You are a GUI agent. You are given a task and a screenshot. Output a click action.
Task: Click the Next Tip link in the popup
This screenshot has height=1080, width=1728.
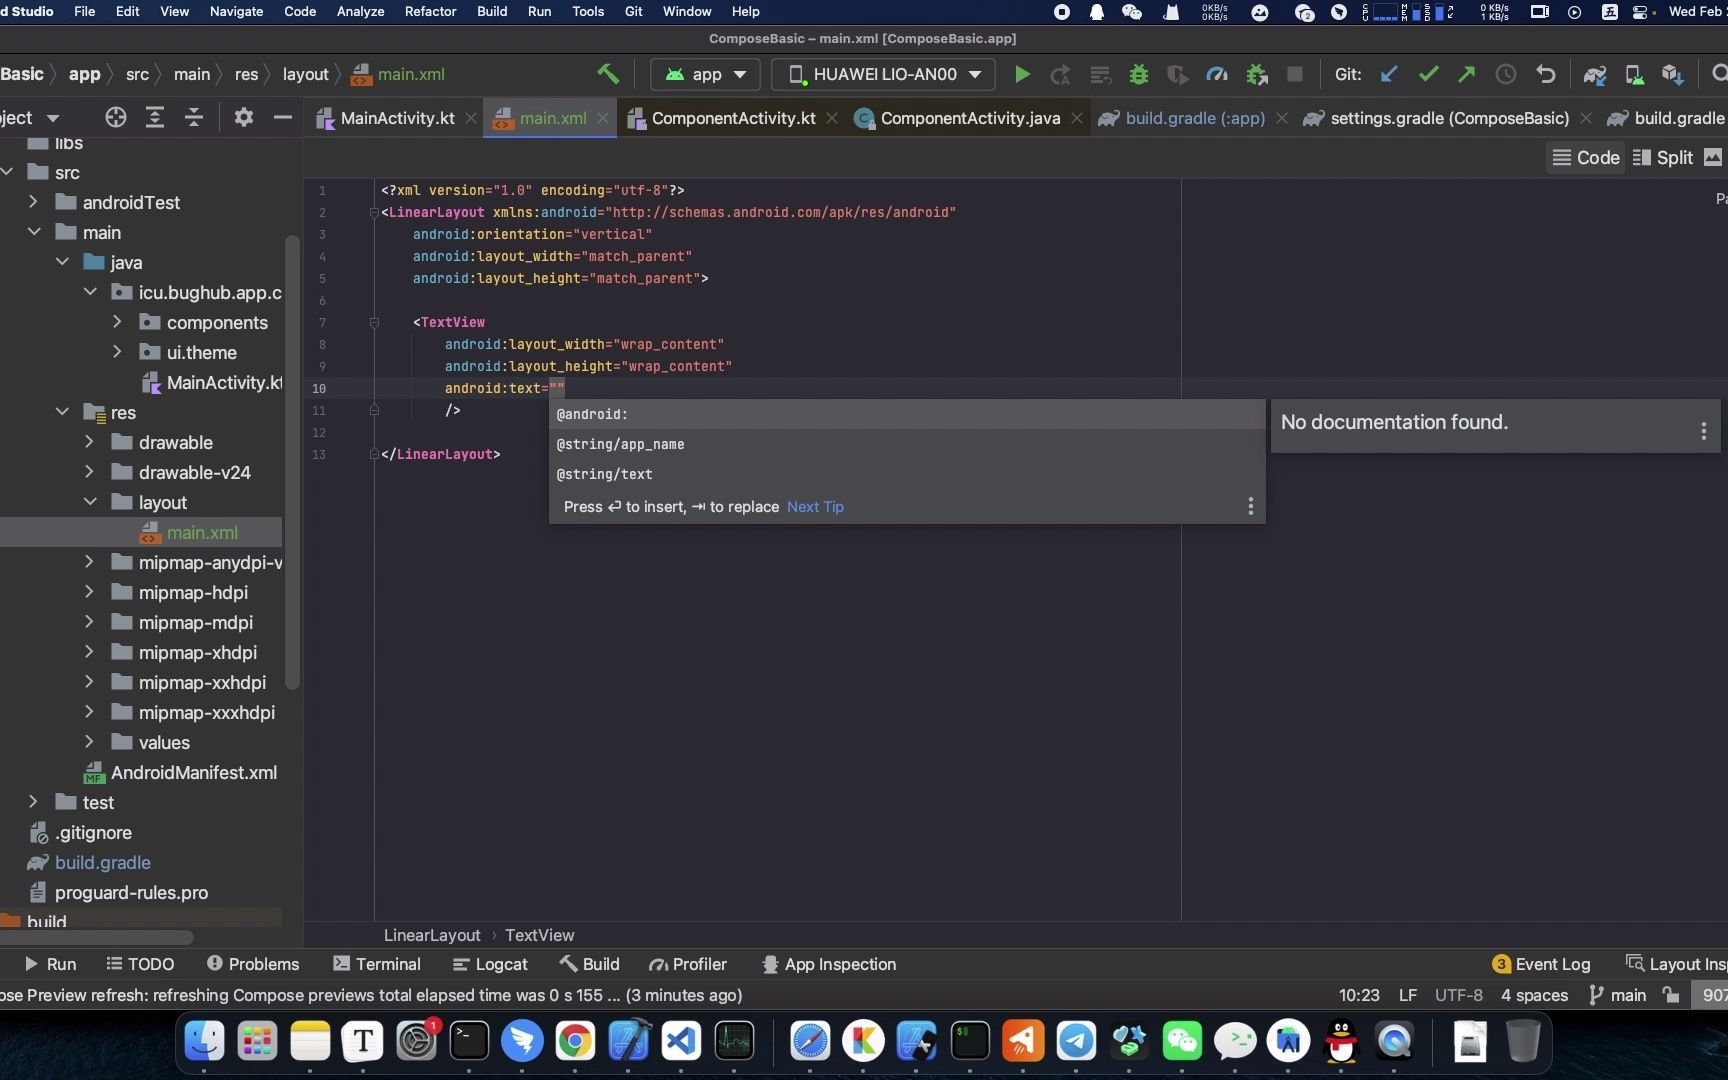[x=815, y=507]
